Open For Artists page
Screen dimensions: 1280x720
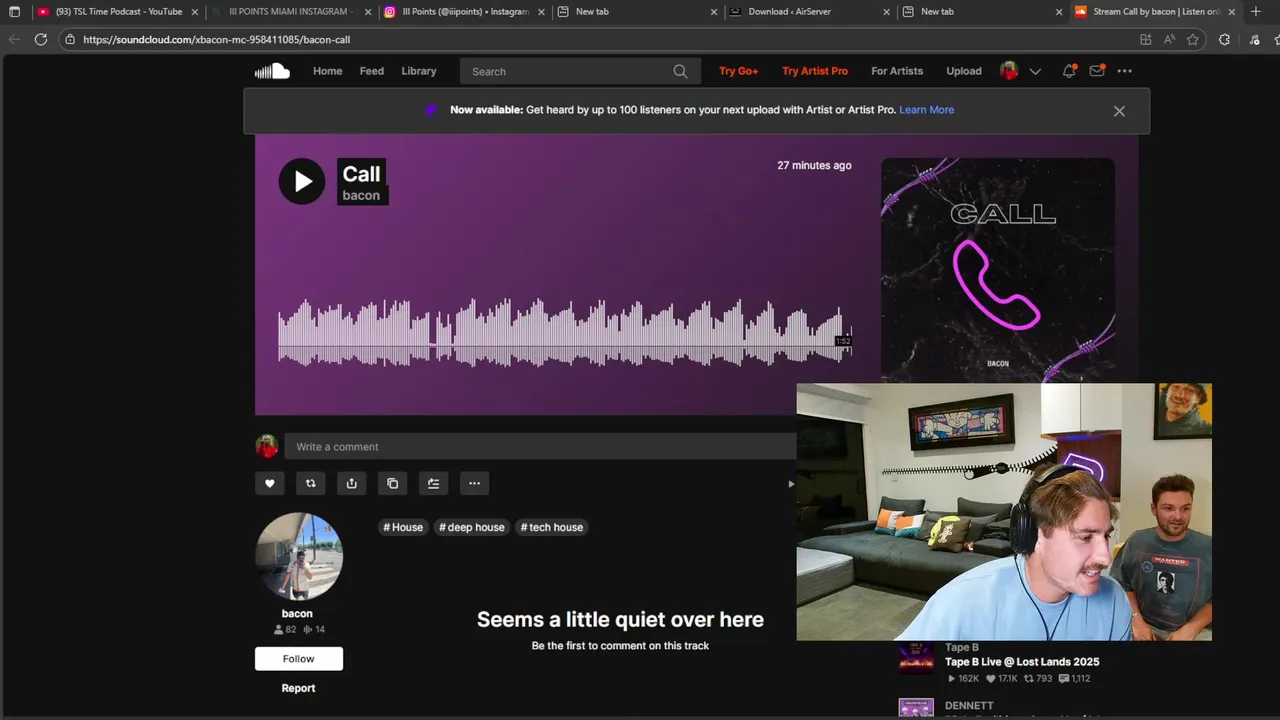897,71
